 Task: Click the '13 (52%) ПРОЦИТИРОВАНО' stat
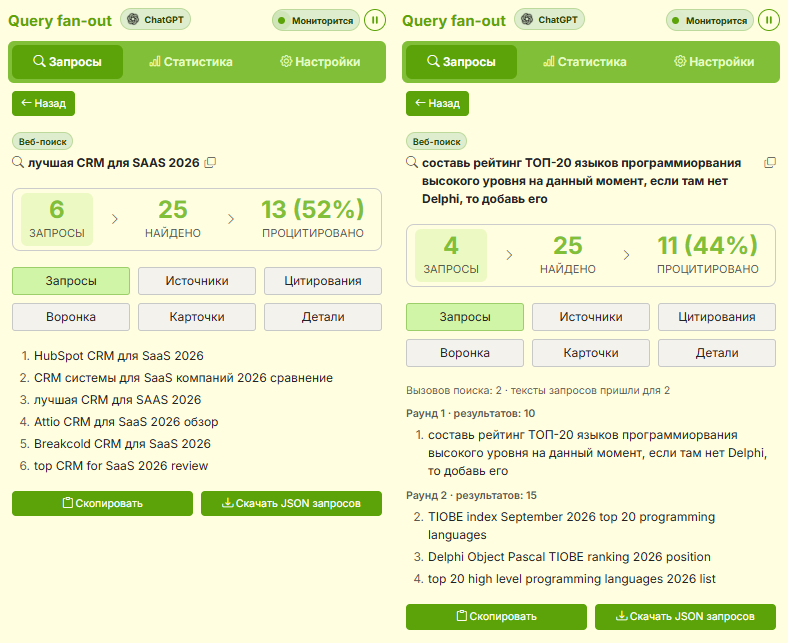point(313,219)
